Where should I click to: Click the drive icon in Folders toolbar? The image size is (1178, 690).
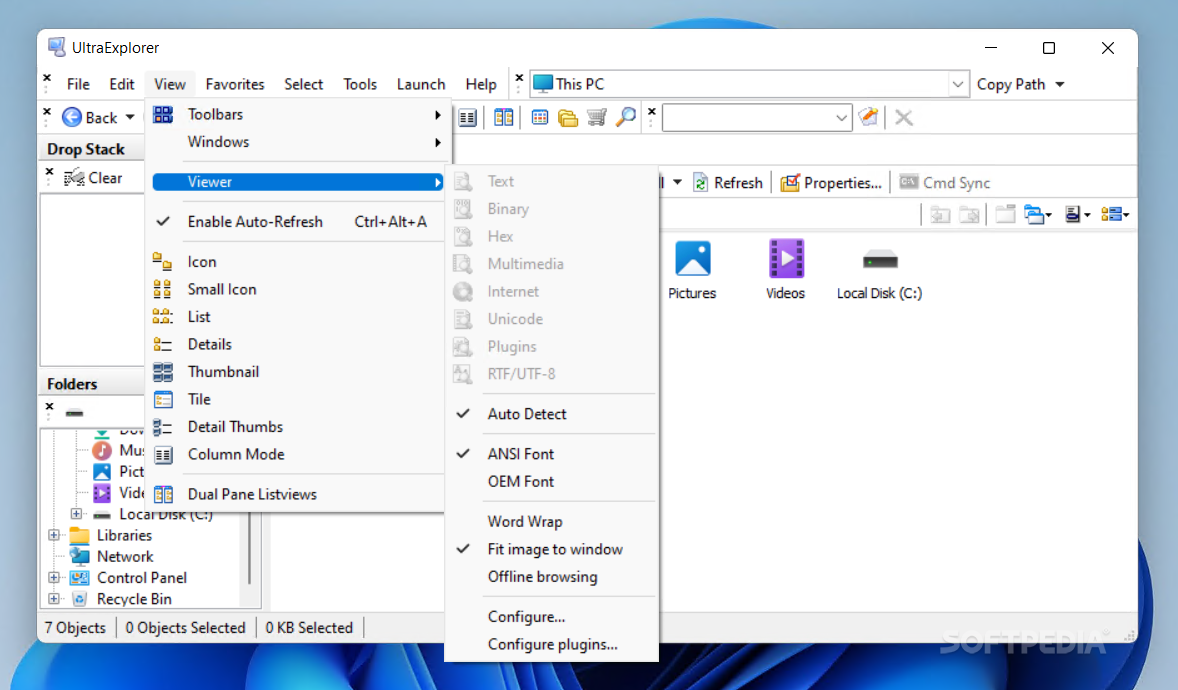[x=74, y=413]
